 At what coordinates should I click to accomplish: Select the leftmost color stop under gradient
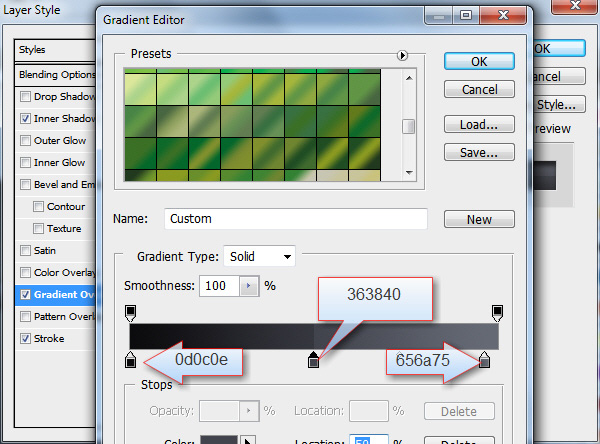130,360
